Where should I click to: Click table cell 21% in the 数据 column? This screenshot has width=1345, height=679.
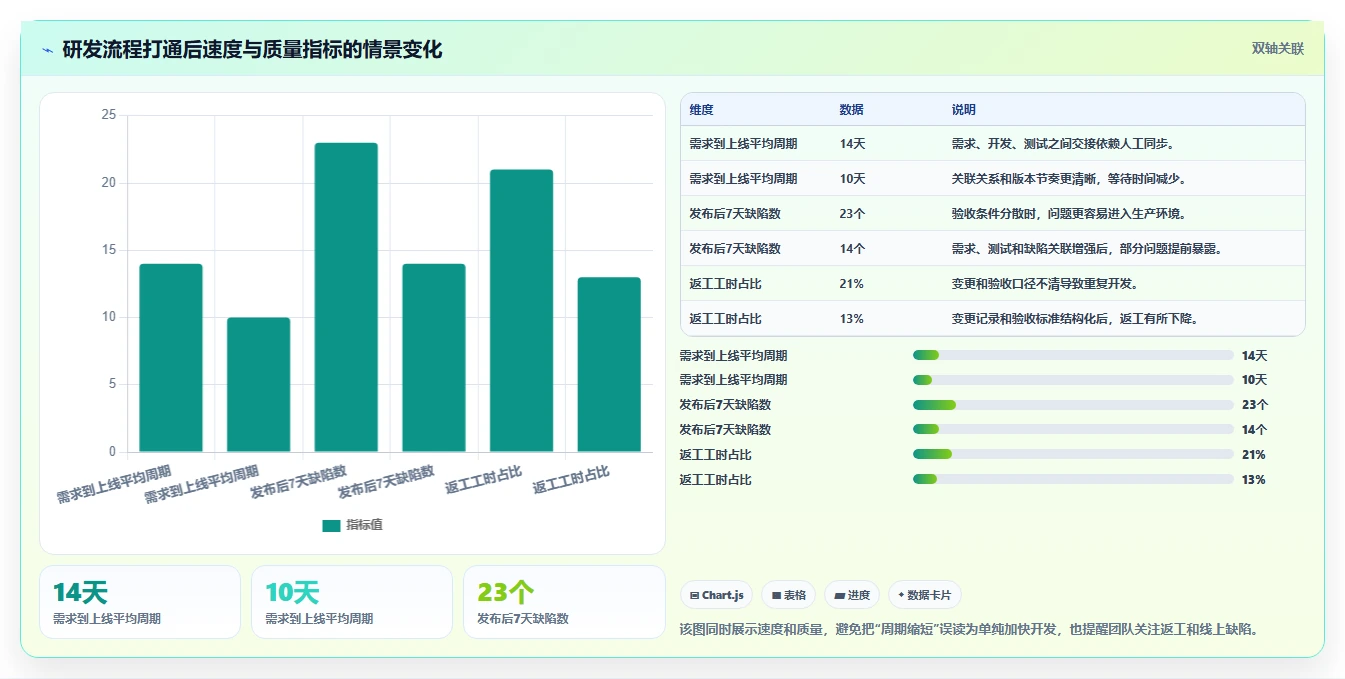(x=852, y=284)
